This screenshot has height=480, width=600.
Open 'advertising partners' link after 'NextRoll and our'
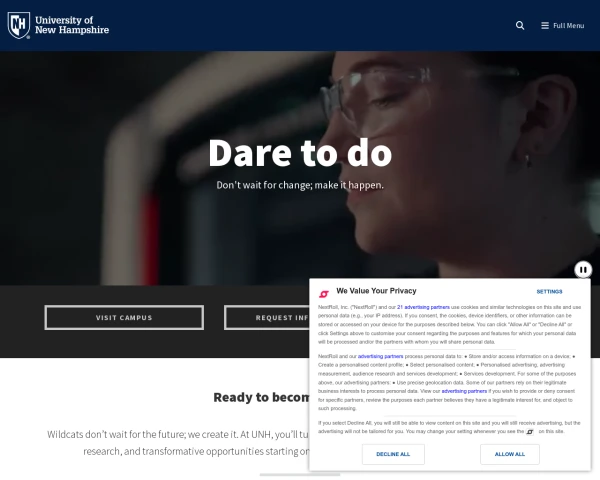click(x=380, y=356)
